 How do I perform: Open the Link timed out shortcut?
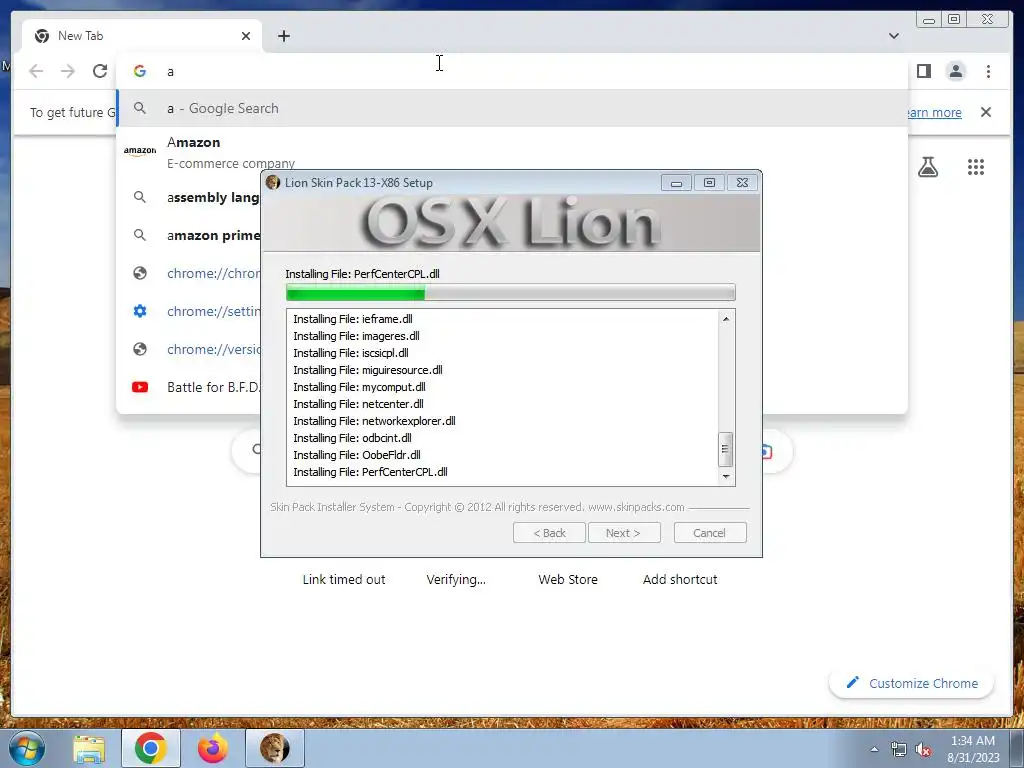click(344, 579)
